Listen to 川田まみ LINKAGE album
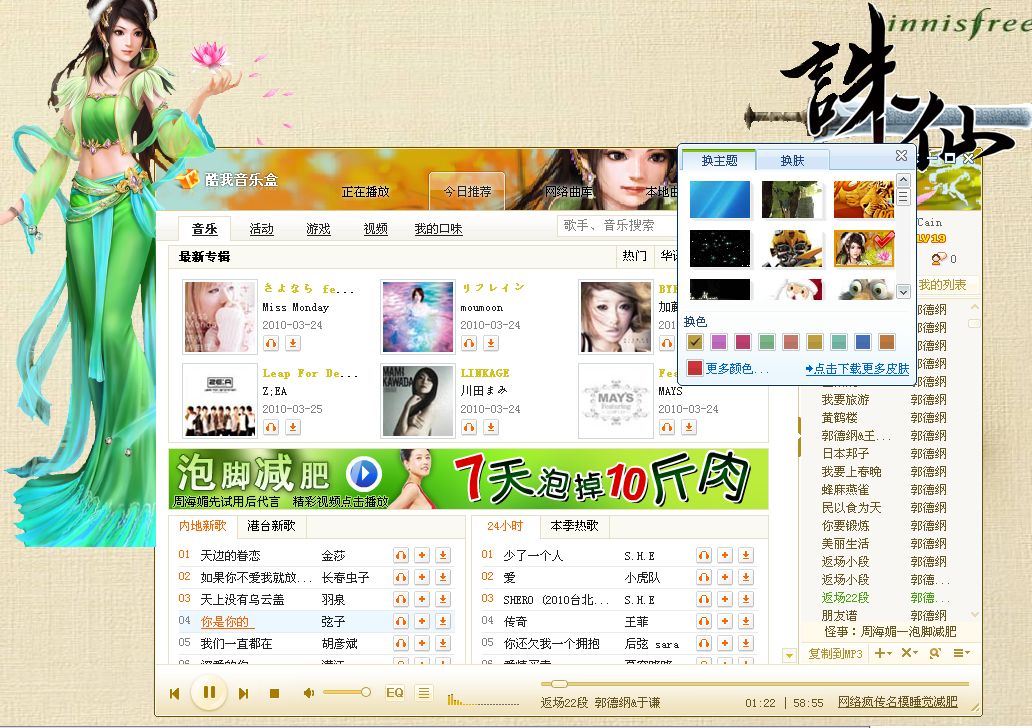 pyautogui.click(x=469, y=427)
